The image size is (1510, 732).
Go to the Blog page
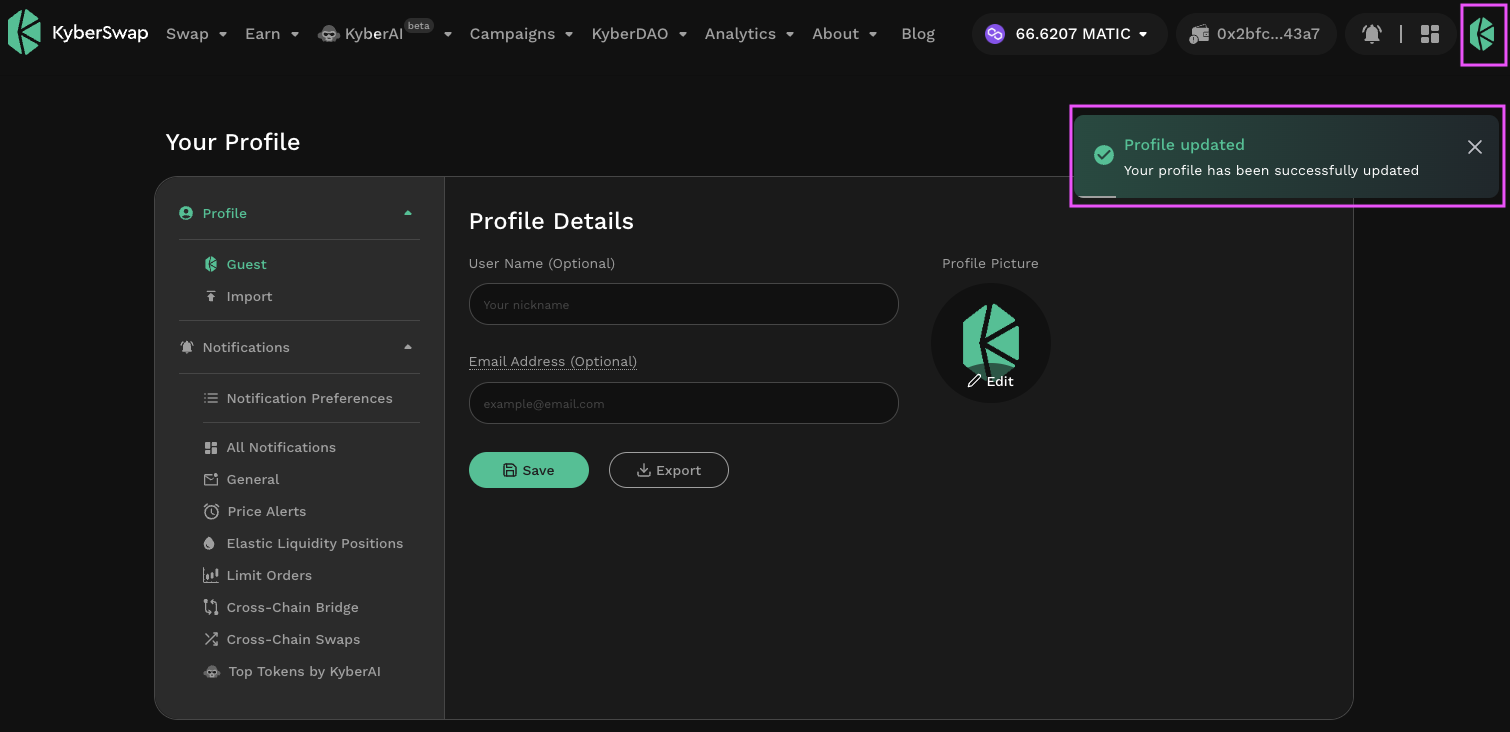[917, 34]
